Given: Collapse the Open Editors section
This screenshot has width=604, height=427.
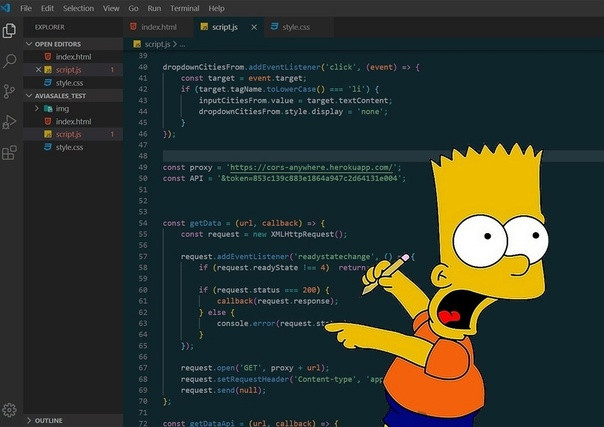Looking at the screenshot, I should (29, 44).
